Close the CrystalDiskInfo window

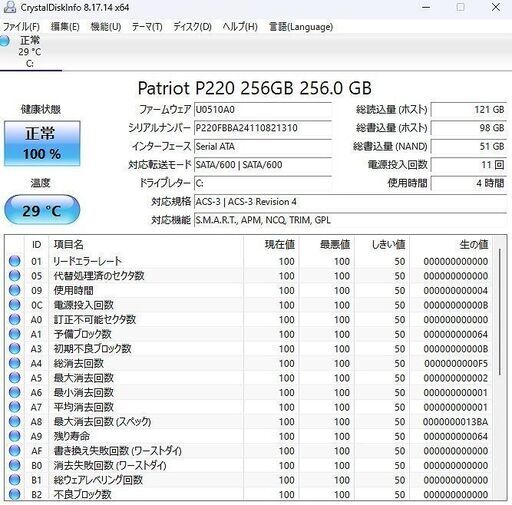pyautogui.click(x=496, y=7)
